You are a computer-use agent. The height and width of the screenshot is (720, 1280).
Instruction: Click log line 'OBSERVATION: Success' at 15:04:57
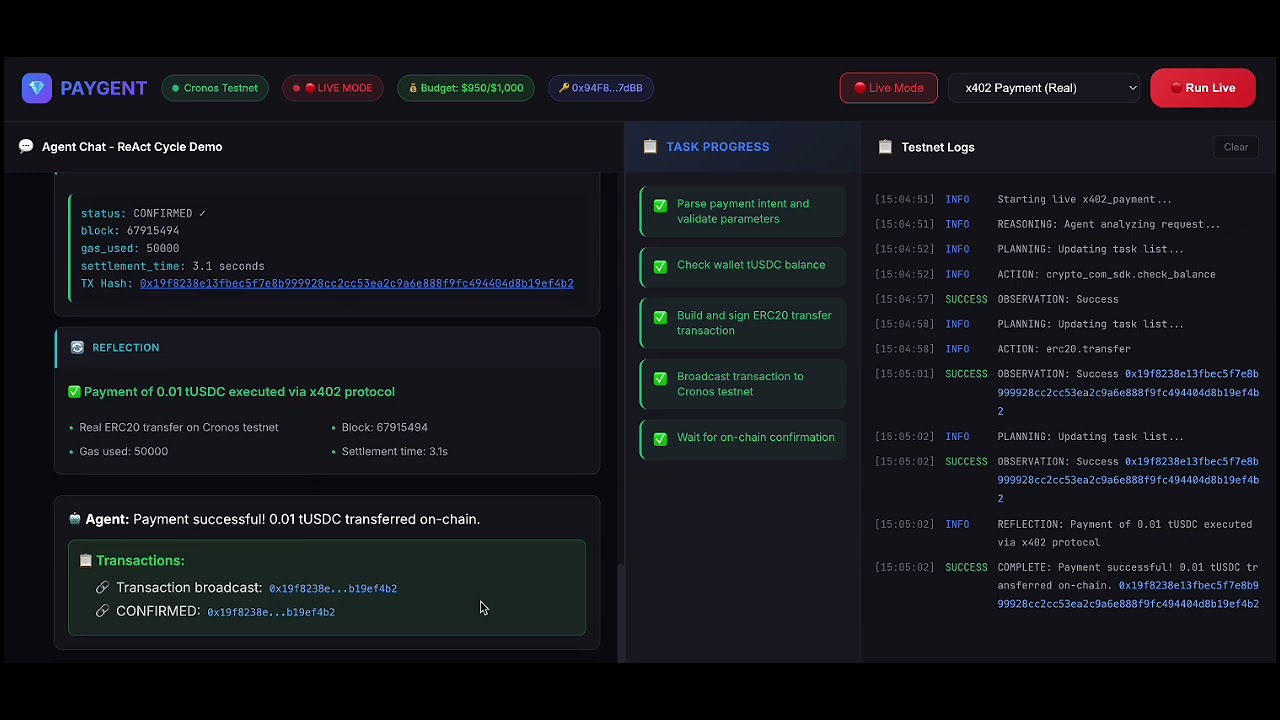click(x=1058, y=299)
